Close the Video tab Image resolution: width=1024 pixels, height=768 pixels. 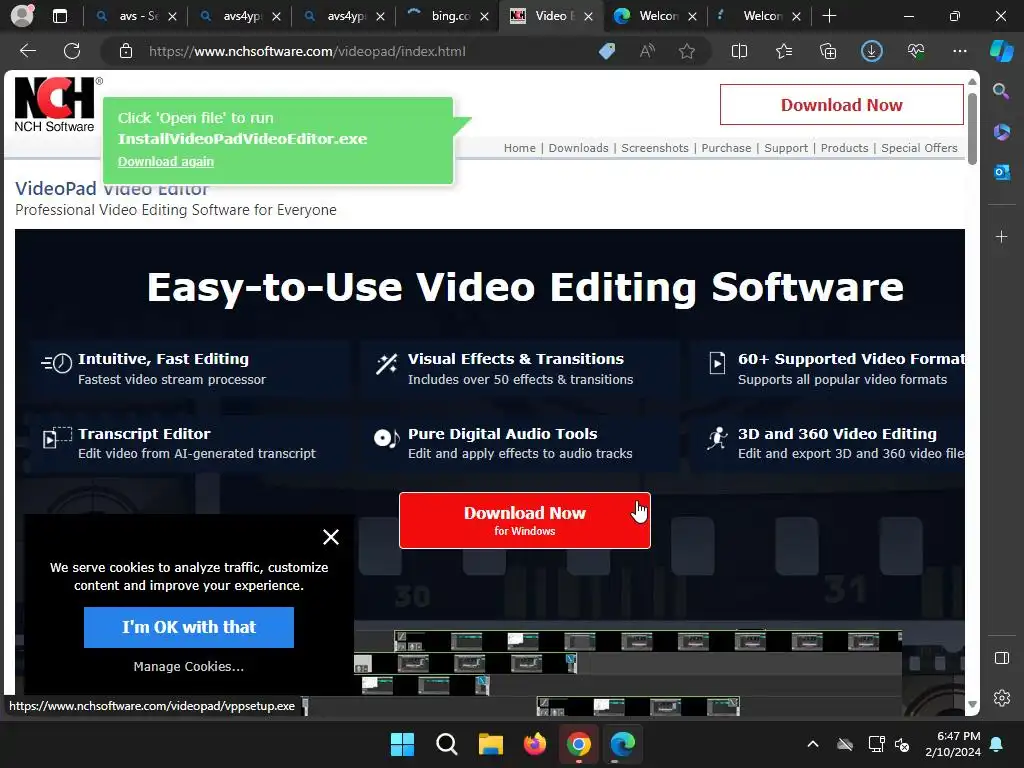[x=588, y=16]
